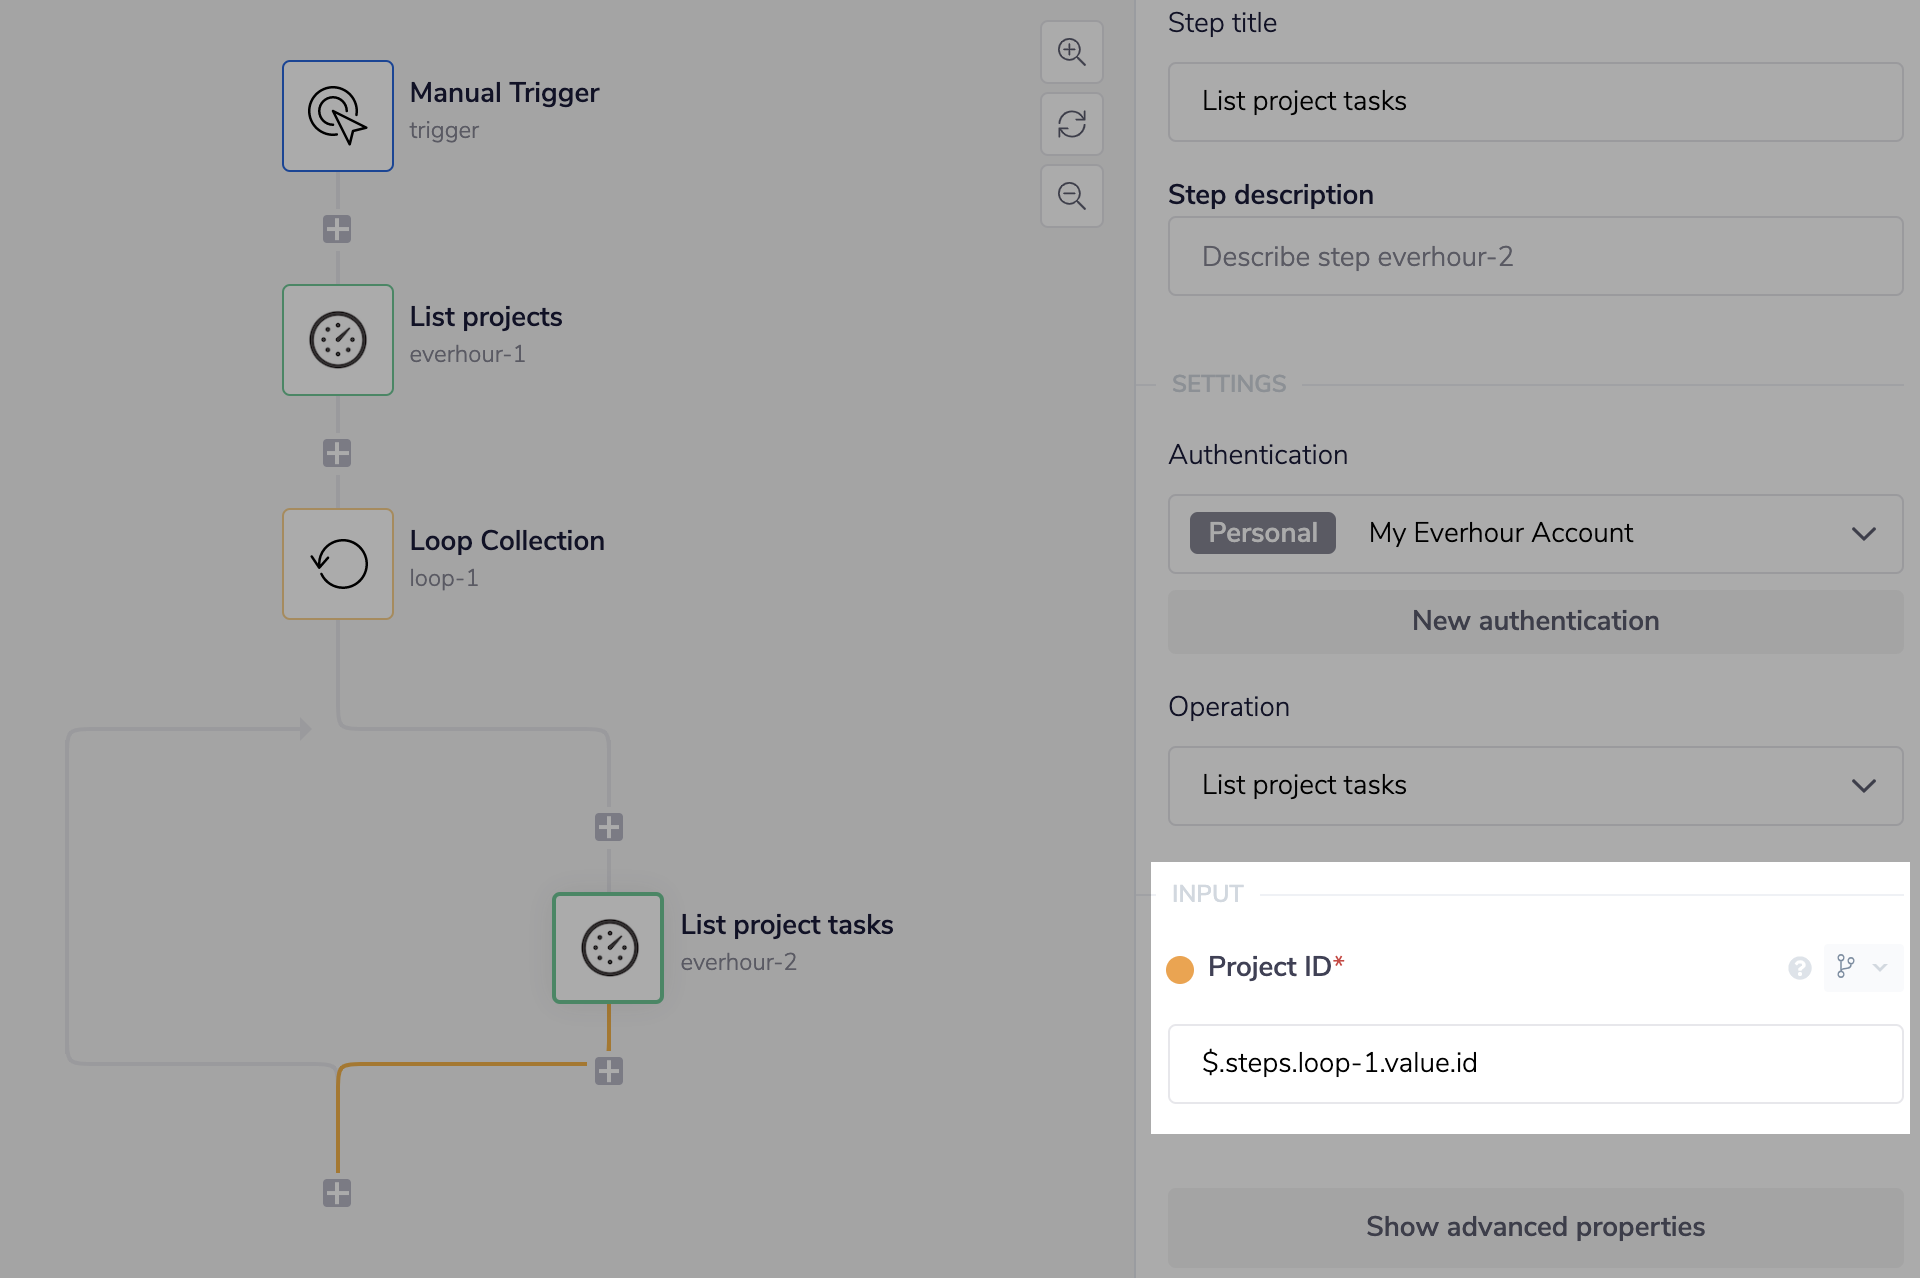Click the Project ID value field
Viewport: 1920px width, 1278px height.
(1535, 1063)
